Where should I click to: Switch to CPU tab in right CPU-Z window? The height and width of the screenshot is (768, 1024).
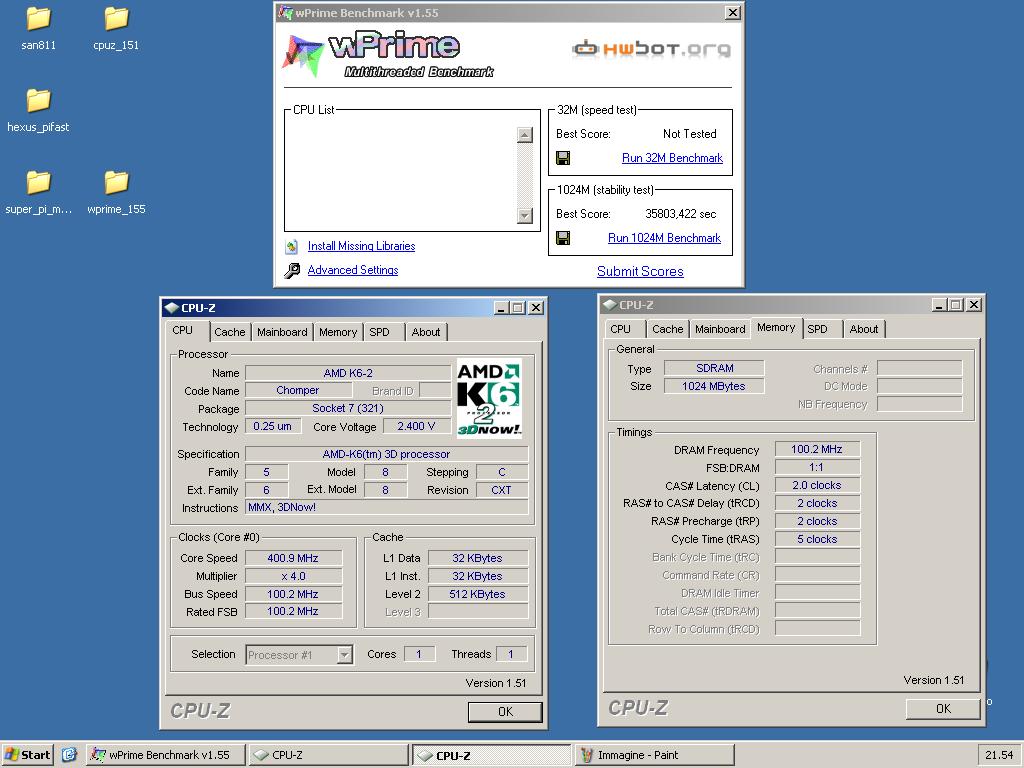pyautogui.click(x=620, y=330)
